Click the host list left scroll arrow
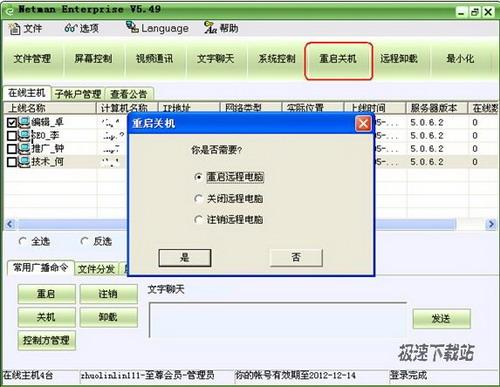This screenshot has width=500, height=387. tap(10, 224)
